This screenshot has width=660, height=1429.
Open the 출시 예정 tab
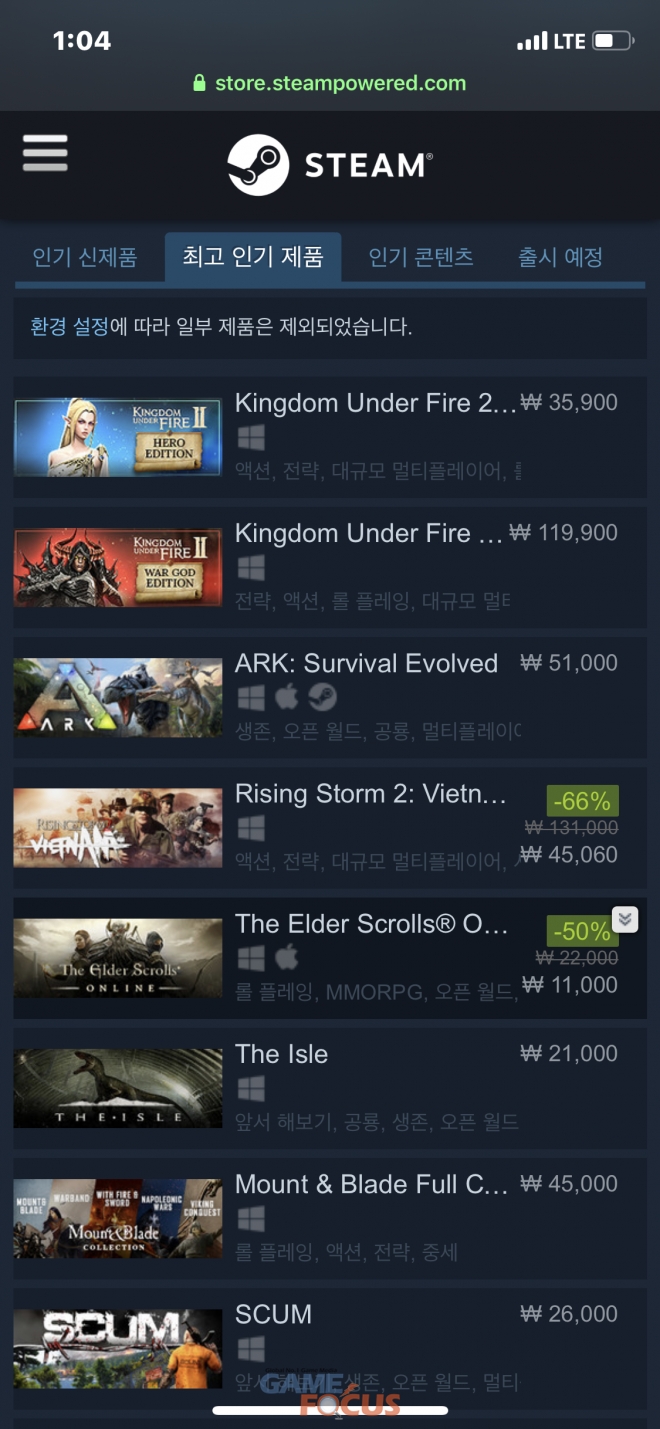(560, 257)
